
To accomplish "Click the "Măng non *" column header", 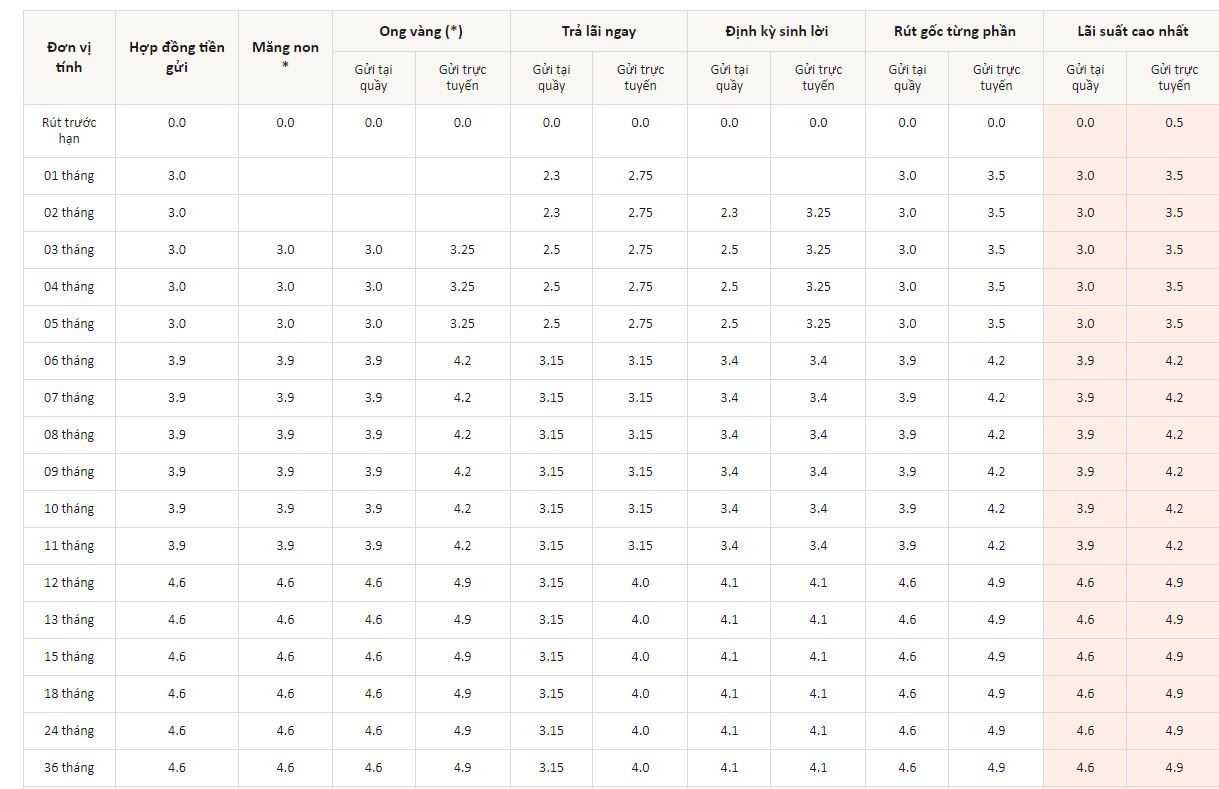I will point(285,58).
